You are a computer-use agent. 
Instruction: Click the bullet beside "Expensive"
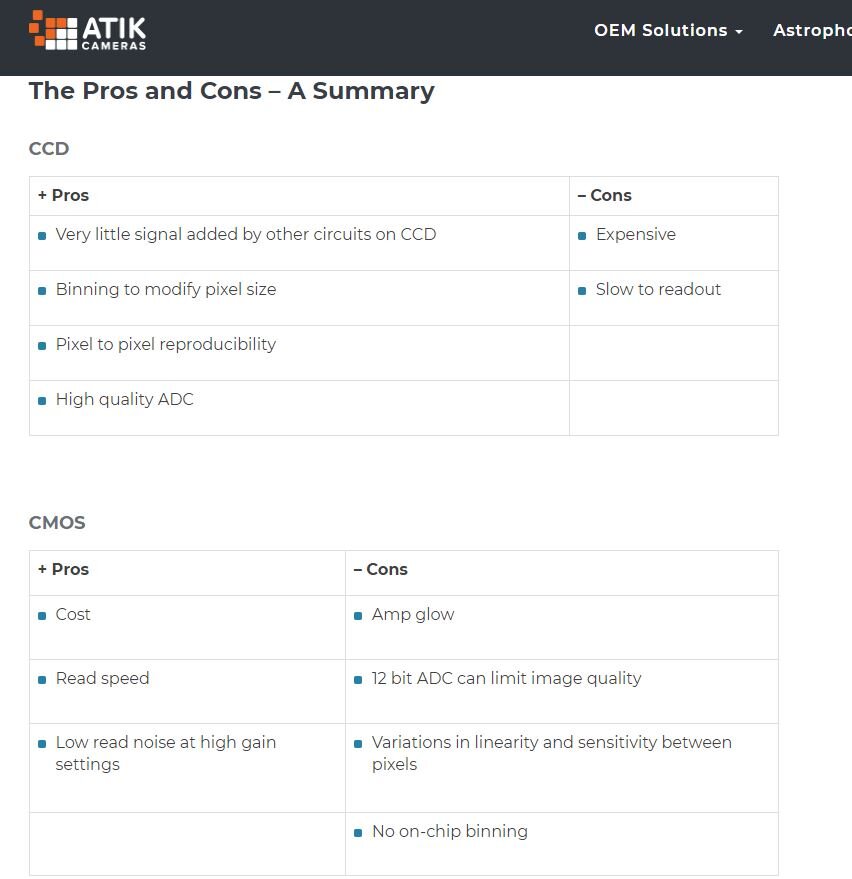tap(582, 236)
